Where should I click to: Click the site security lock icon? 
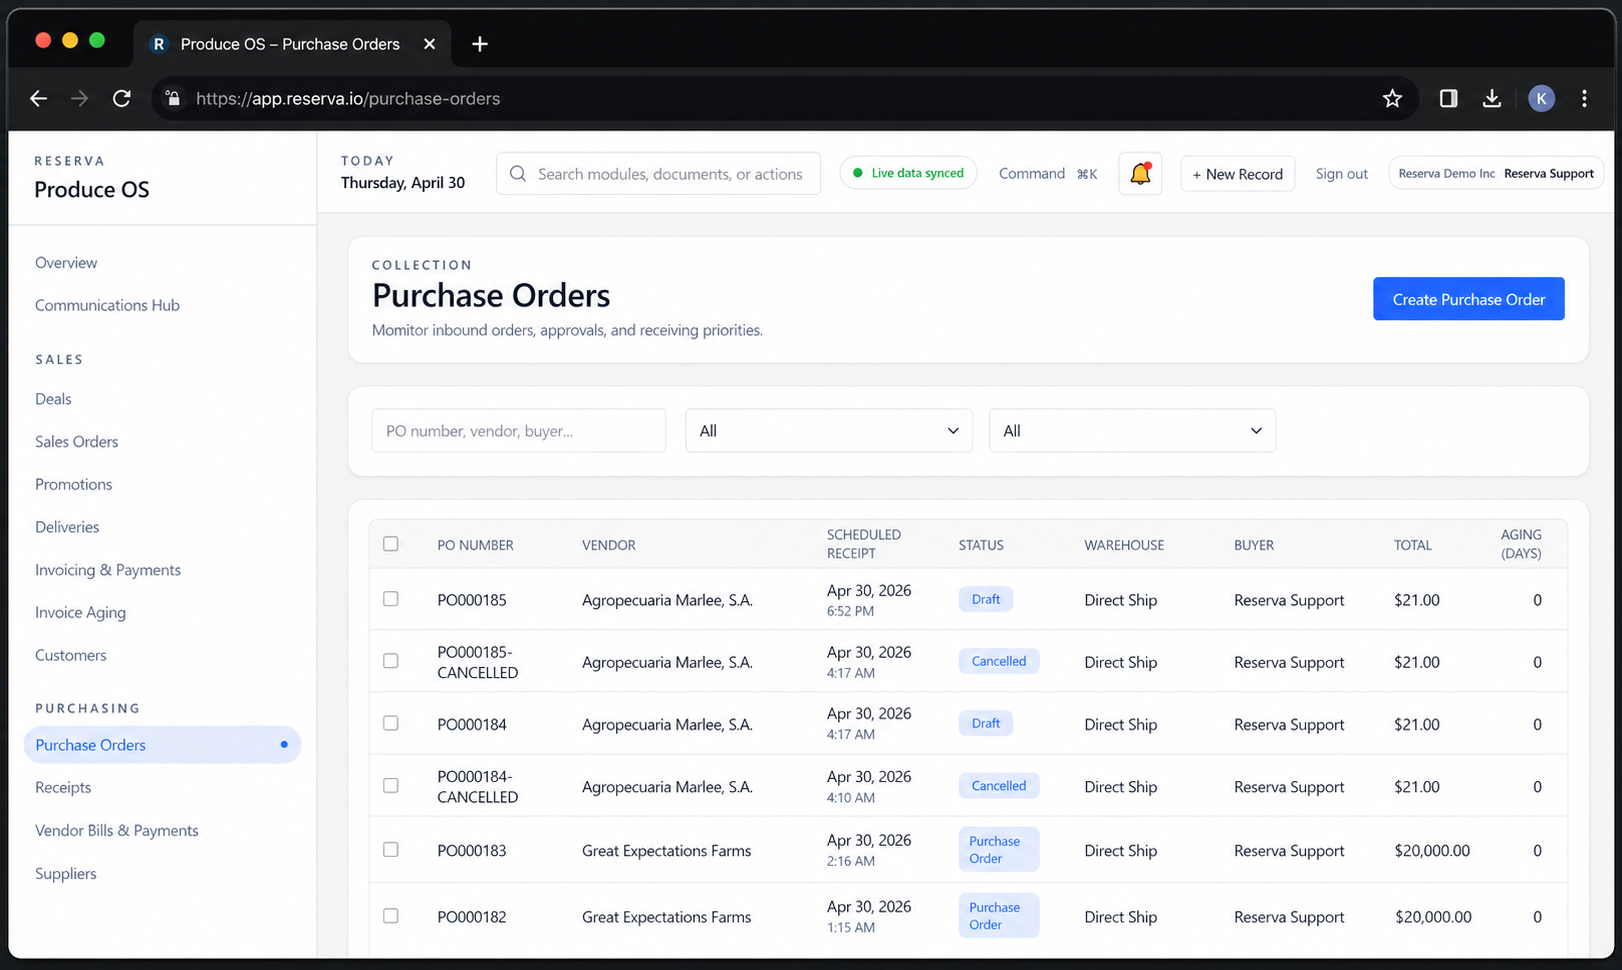[173, 98]
